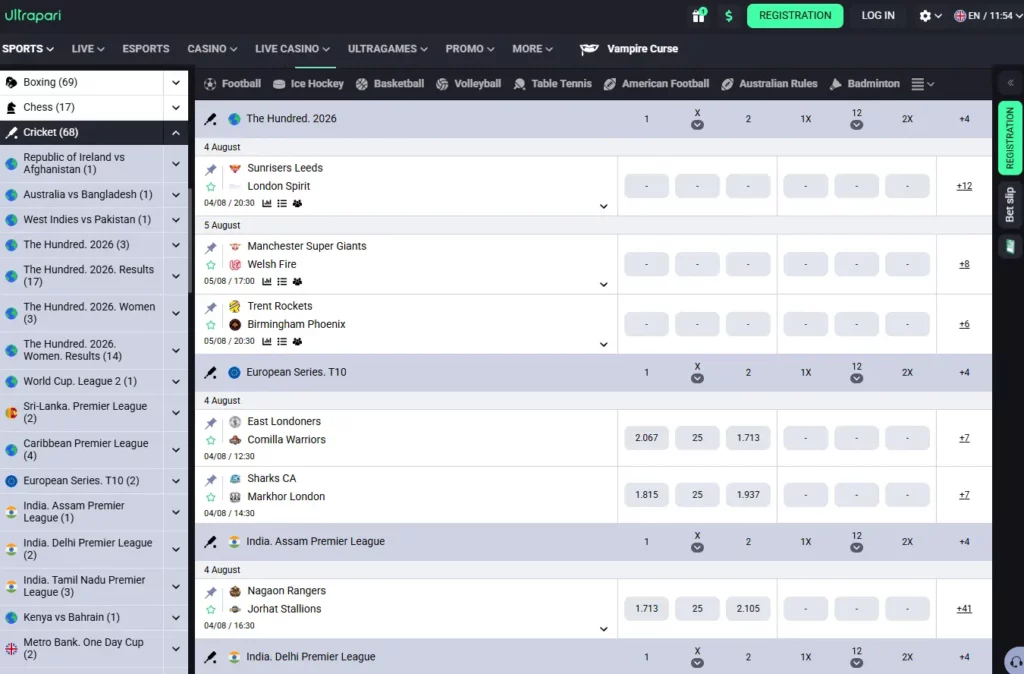This screenshot has width=1024, height=674.
Task: Open The Hundred. 2026 league header
Action: pyautogui.click(x=291, y=119)
